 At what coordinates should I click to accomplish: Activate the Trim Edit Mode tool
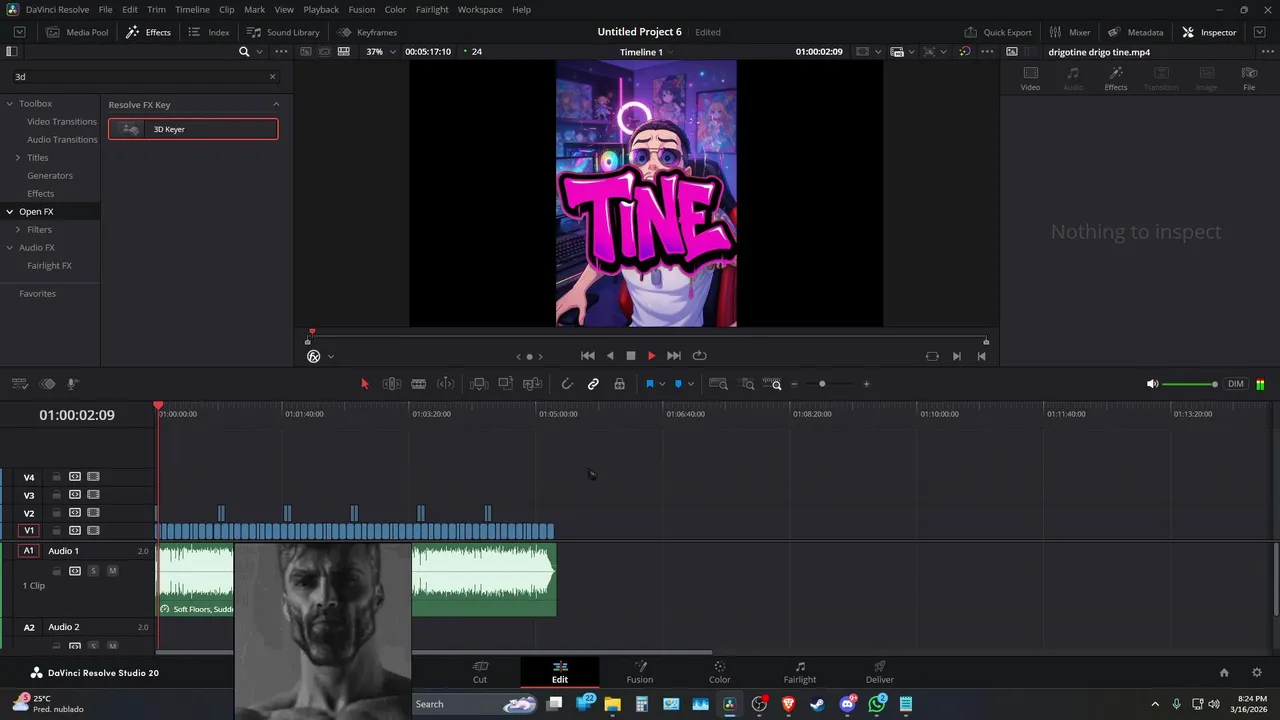coord(392,384)
